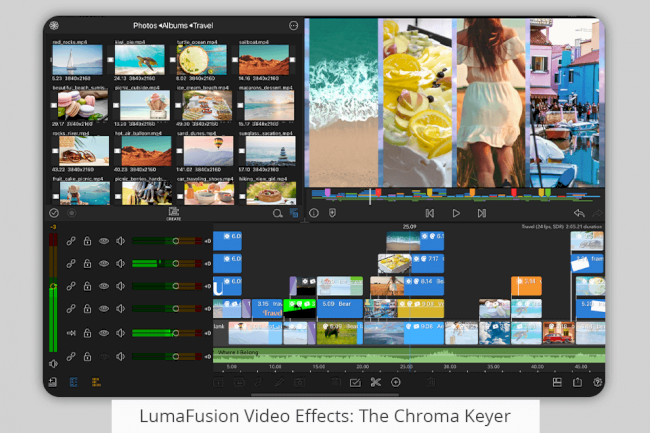Select the sand_dunes.mp4 thumbnail
The image size is (650, 433).
(x=208, y=151)
